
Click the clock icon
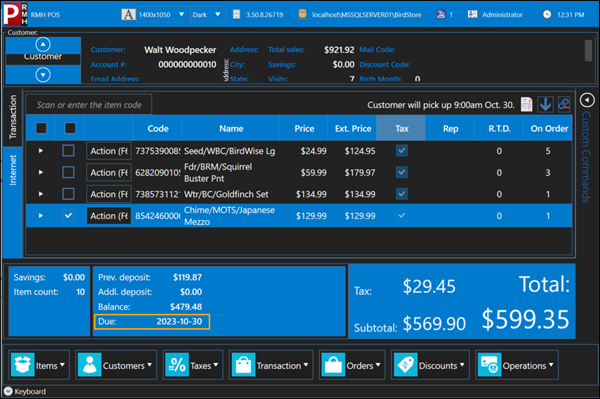point(547,15)
